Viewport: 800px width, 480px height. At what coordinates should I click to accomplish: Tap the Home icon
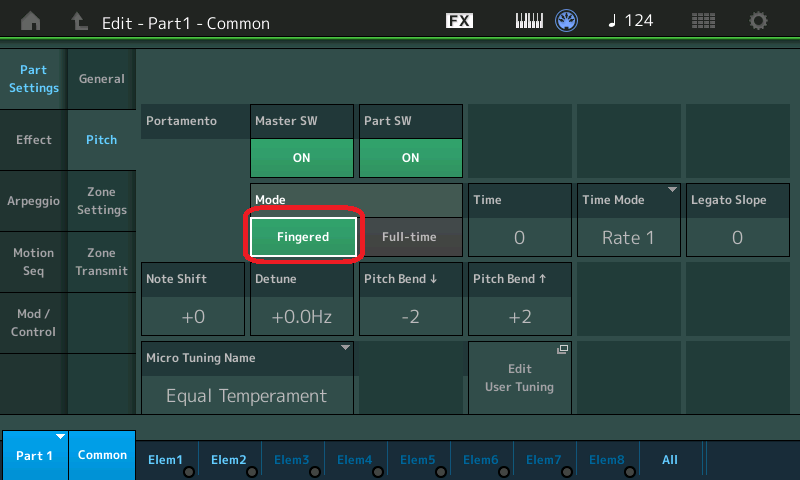[x=32, y=21]
